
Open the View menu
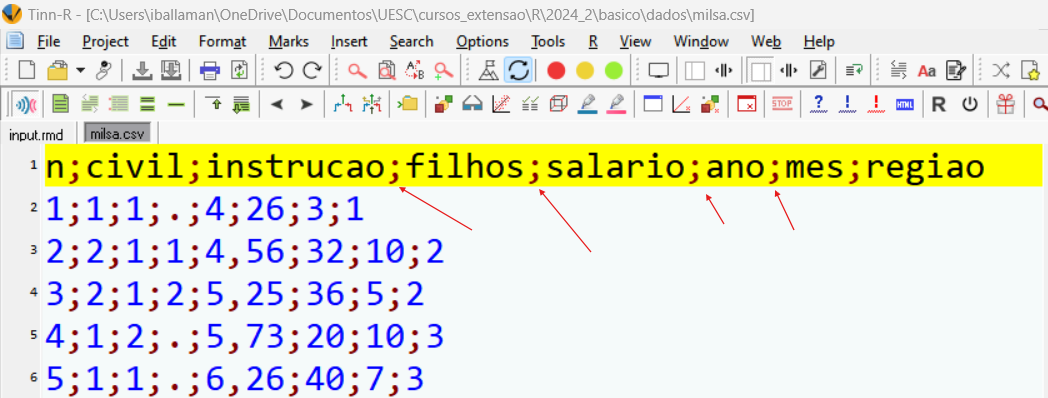[x=636, y=41]
